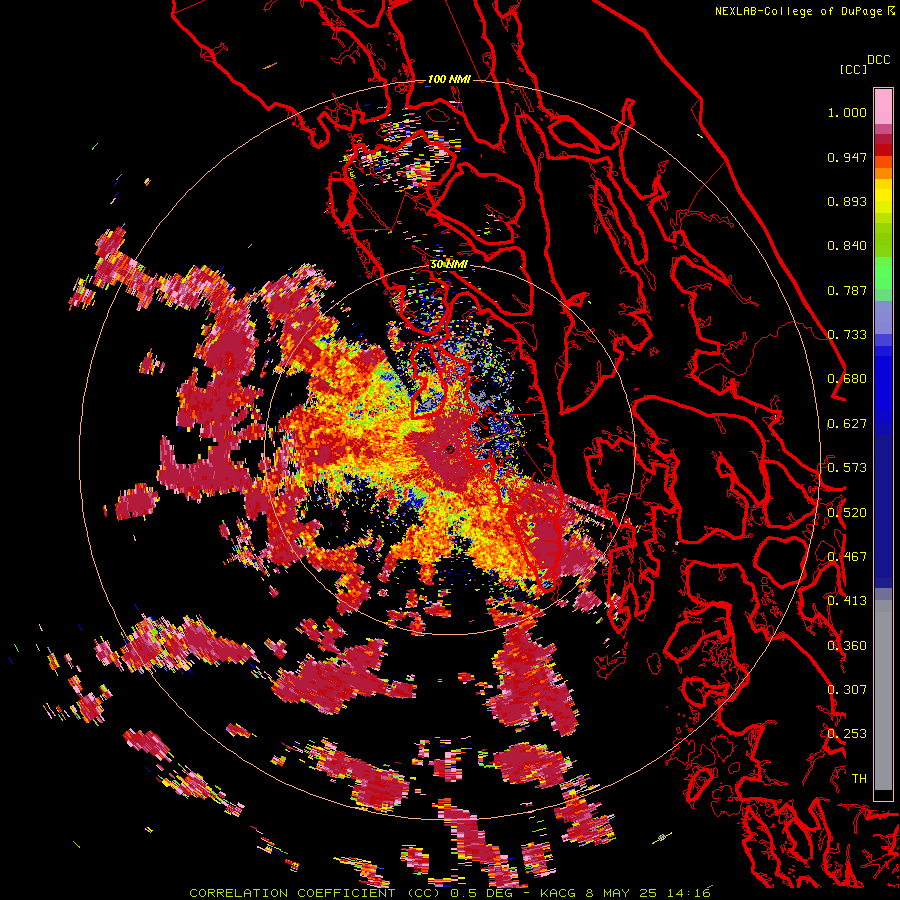Click the 0.893 legend value

click(847, 201)
